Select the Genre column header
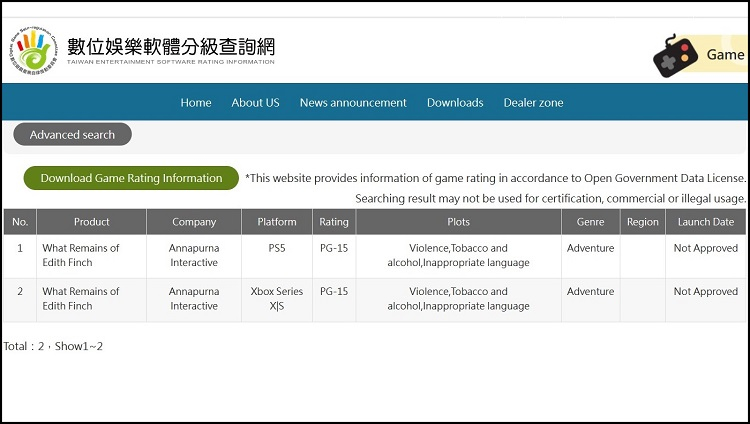The width and height of the screenshot is (750, 424). pos(590,222)
